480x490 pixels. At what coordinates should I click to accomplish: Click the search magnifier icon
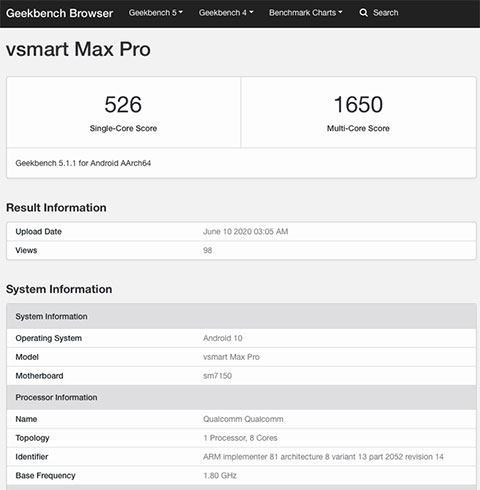pyautogui.click(x=363, y=13)
